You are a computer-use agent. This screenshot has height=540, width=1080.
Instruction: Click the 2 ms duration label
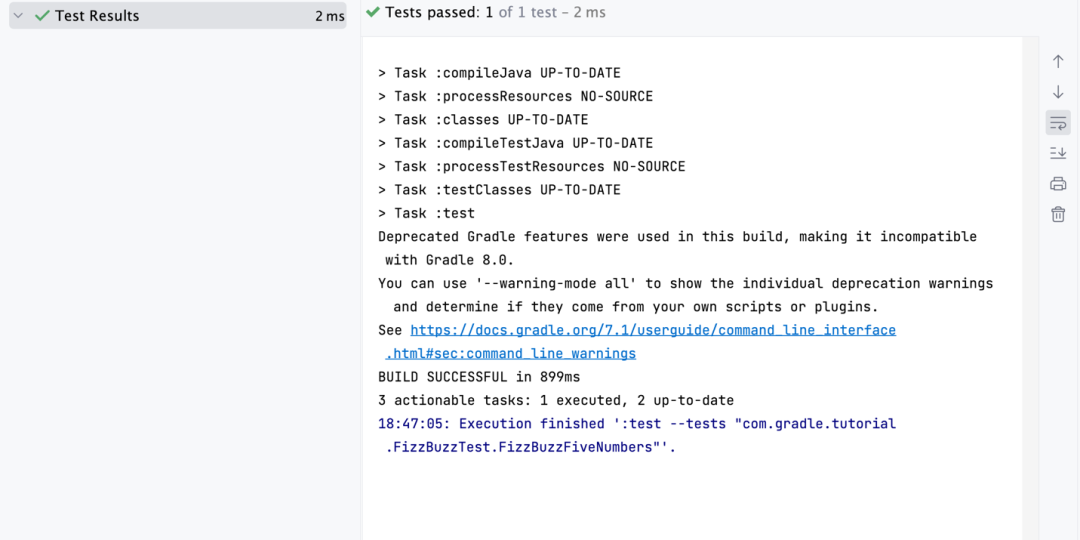330,16
